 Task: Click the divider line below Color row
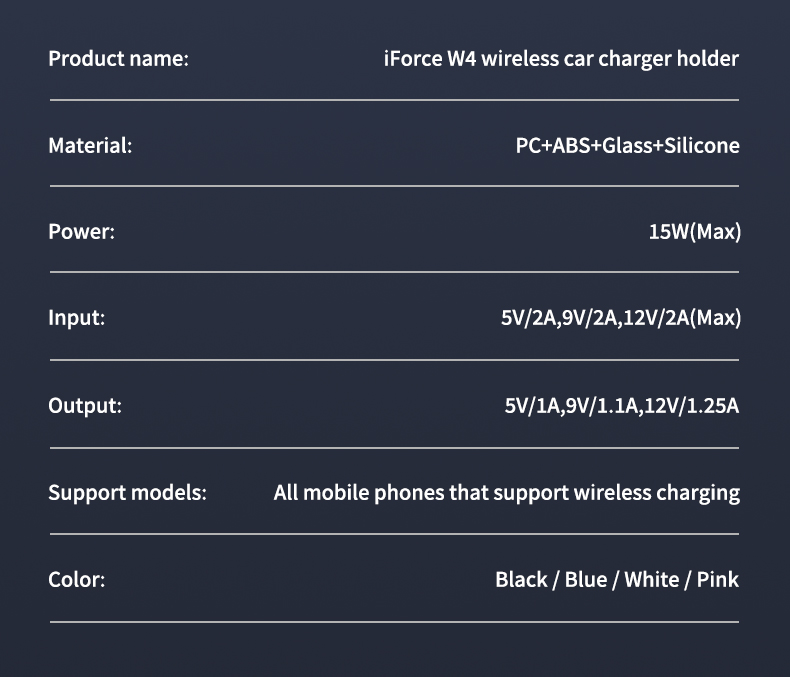pyautogui.click(x=394, y=622)
